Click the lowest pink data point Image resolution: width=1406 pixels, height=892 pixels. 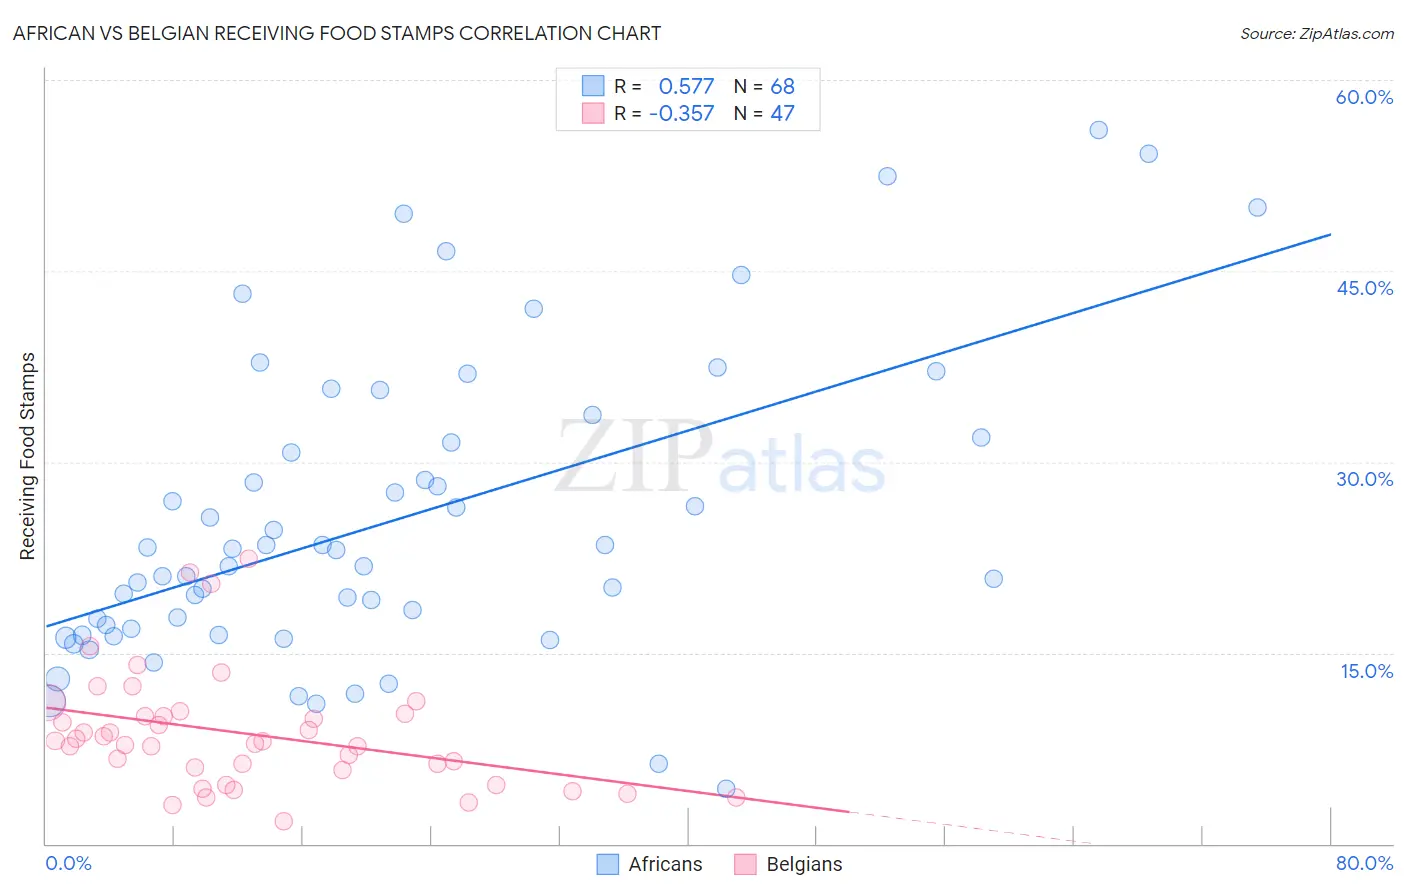(x=283, y=821)
